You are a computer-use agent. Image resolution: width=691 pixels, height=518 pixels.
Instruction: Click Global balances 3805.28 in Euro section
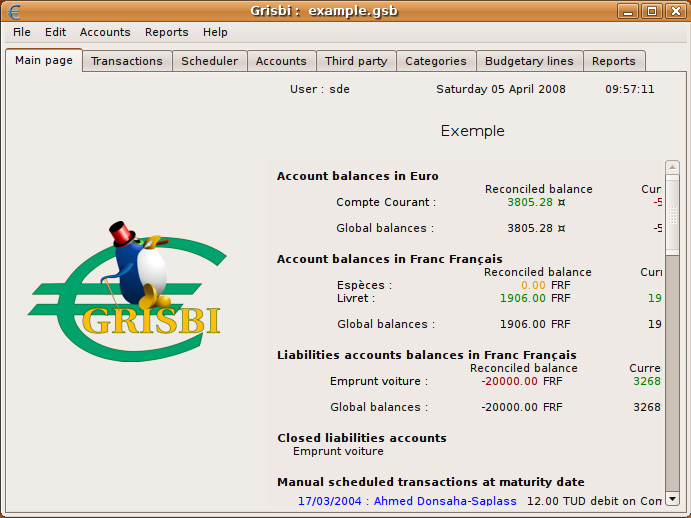click(x=536, y=228)
